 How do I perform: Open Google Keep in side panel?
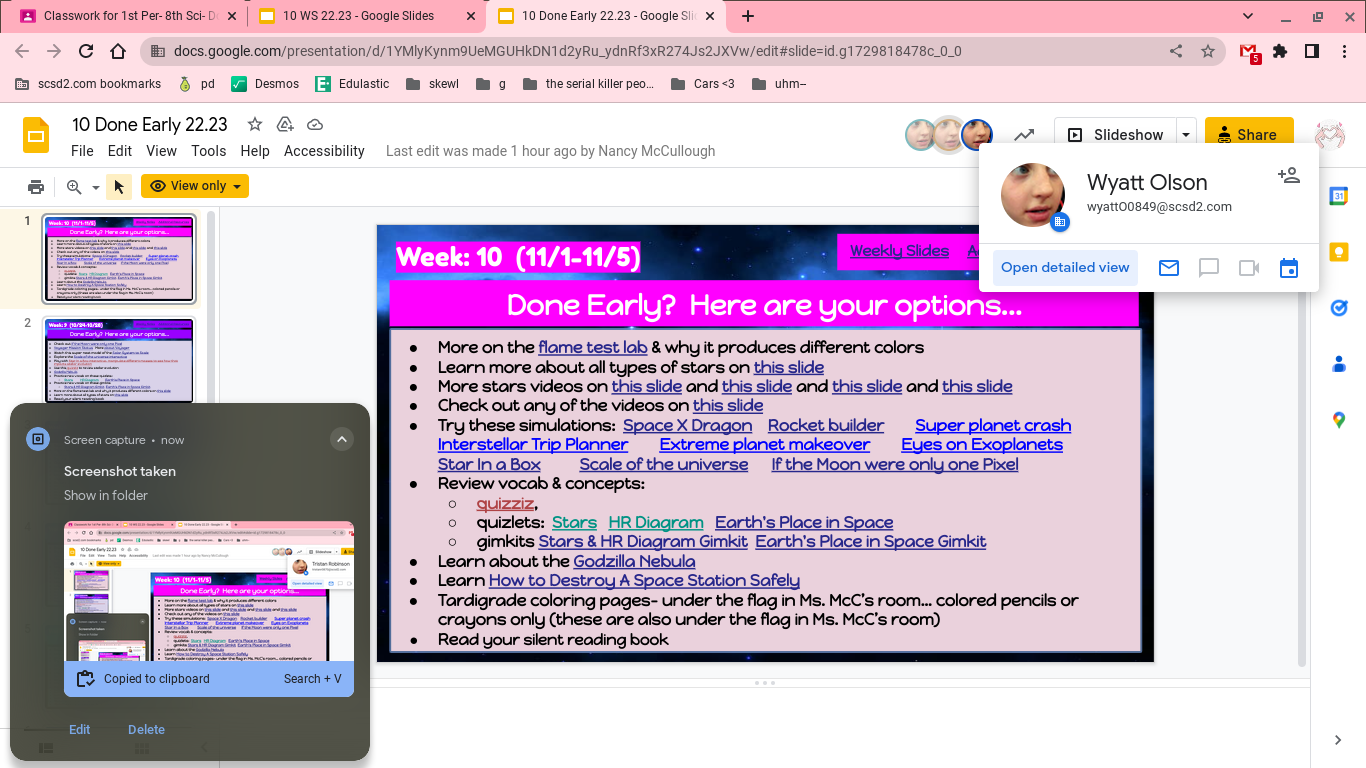1339,253
